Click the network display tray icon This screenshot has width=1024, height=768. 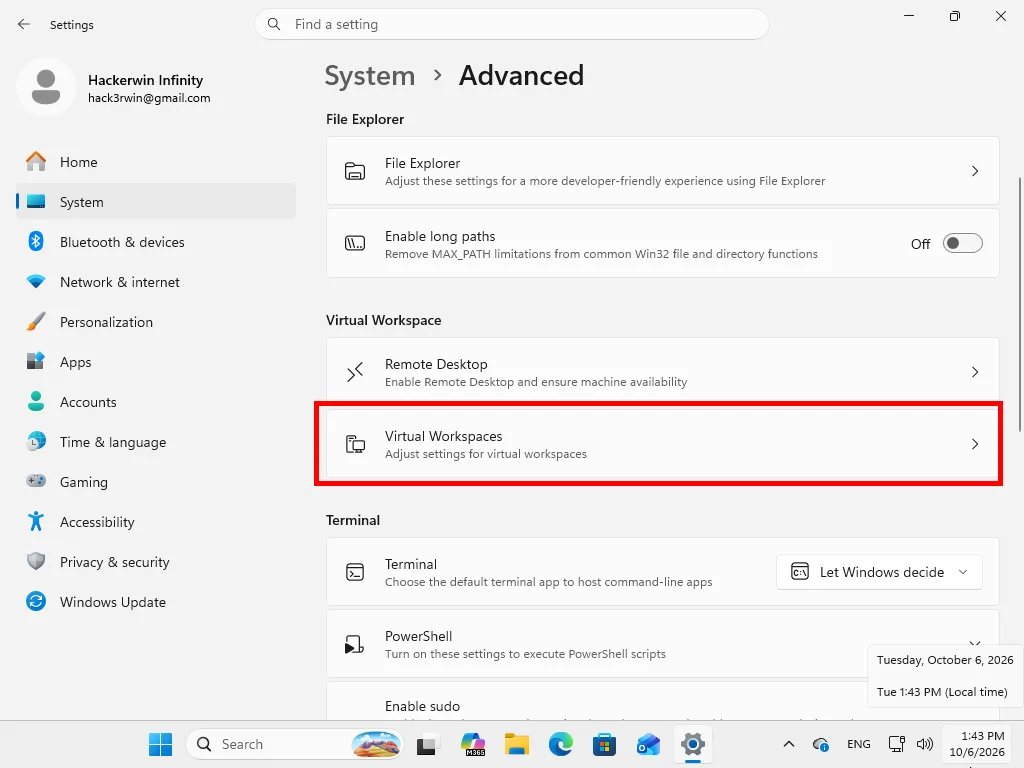coord(897,744)
